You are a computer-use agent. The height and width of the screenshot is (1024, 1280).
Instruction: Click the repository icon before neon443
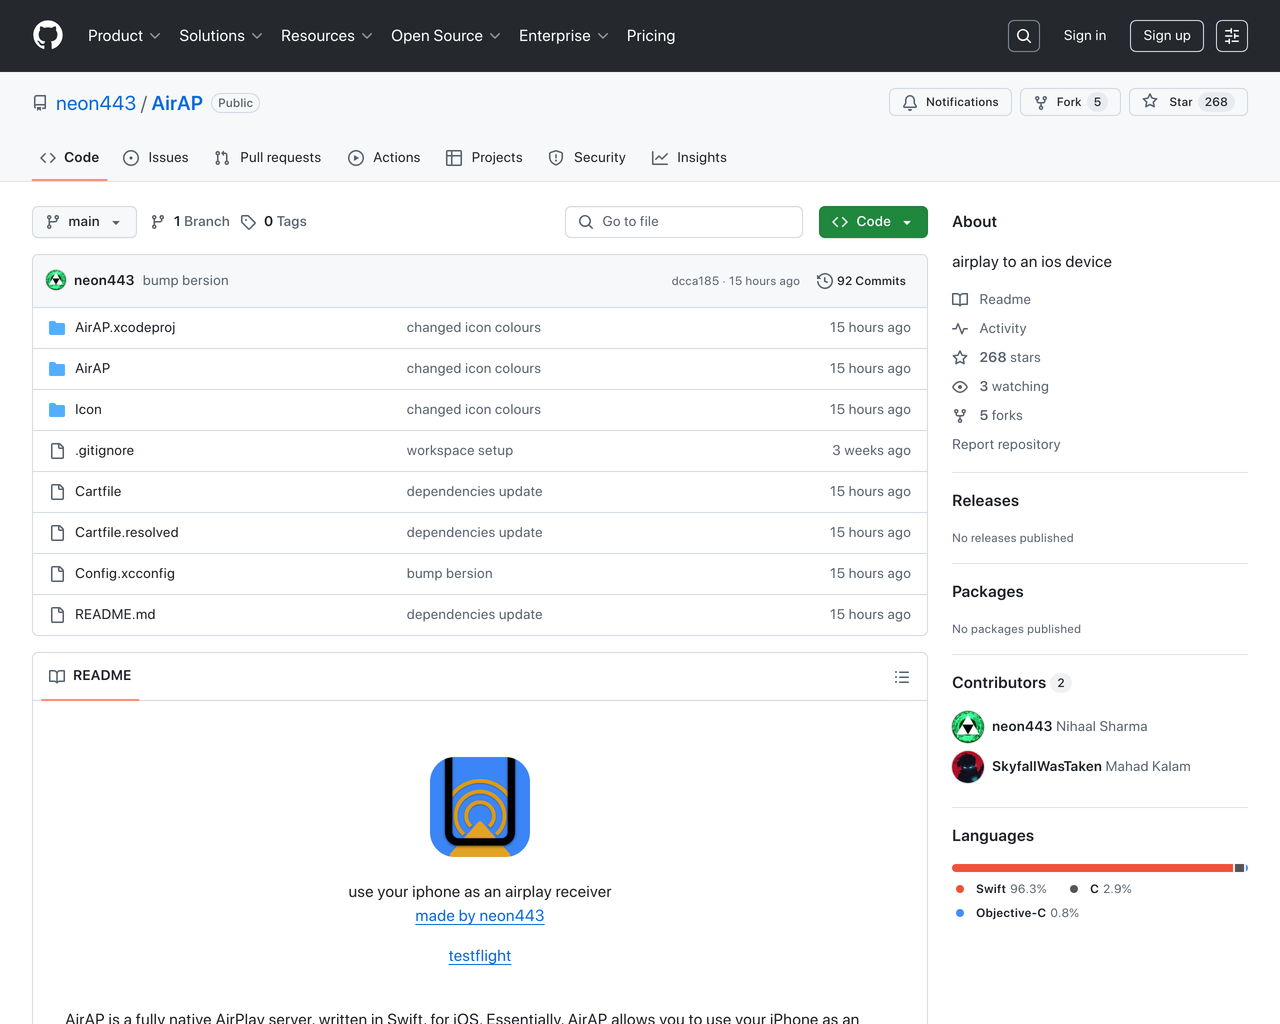[x=40, y=103]
